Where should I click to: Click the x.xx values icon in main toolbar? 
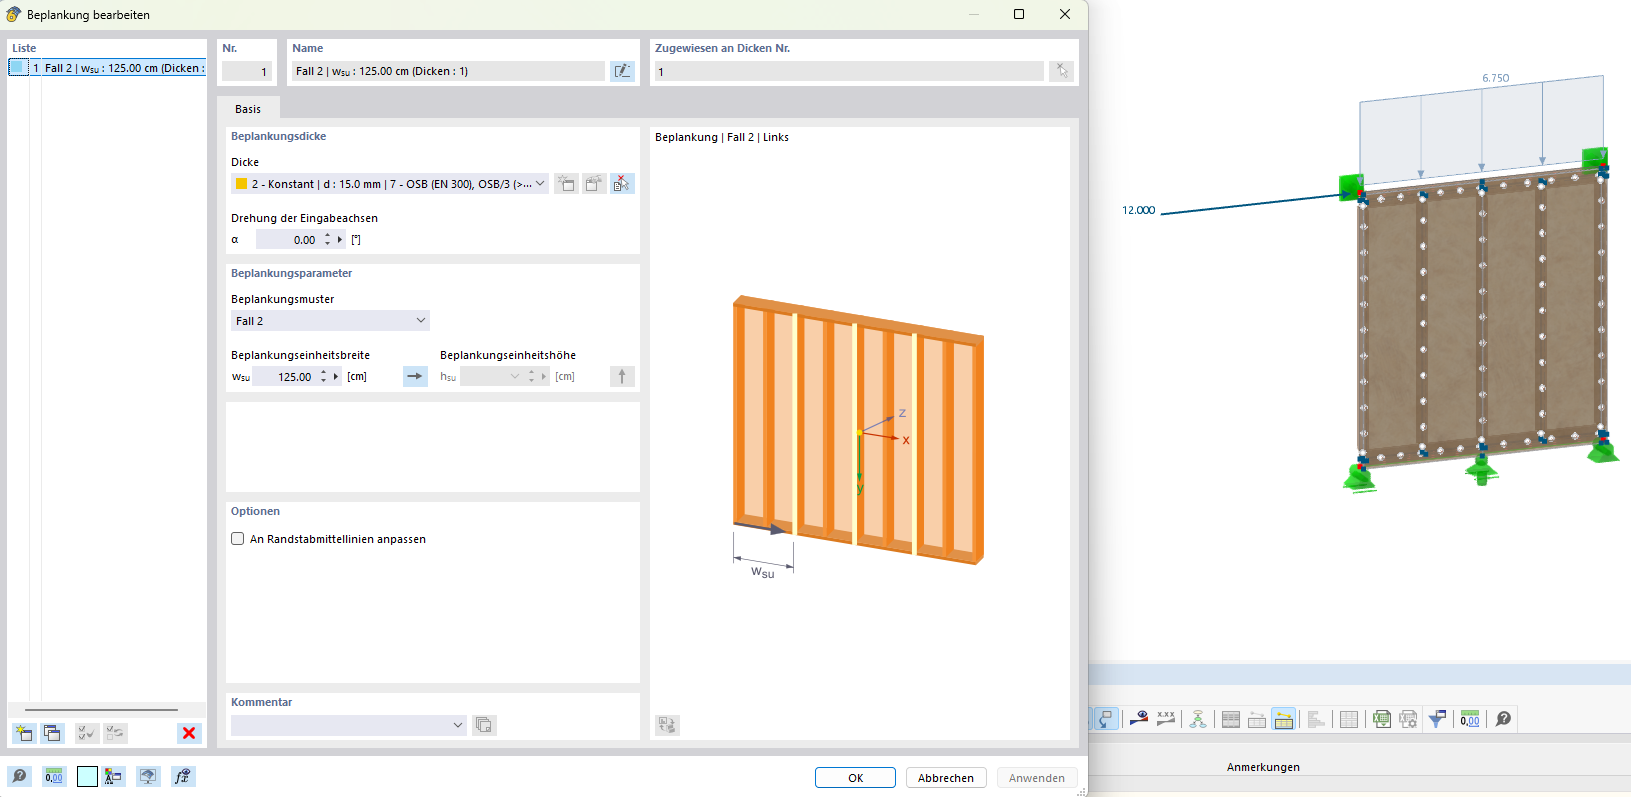[x=1166, y=719]
